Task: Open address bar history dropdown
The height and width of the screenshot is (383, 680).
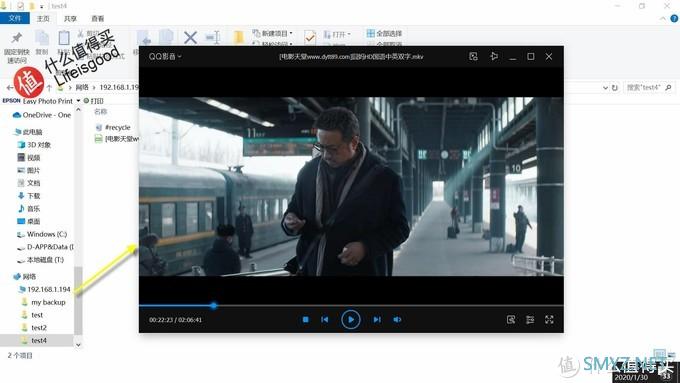Action: click(x=605, y=88)
